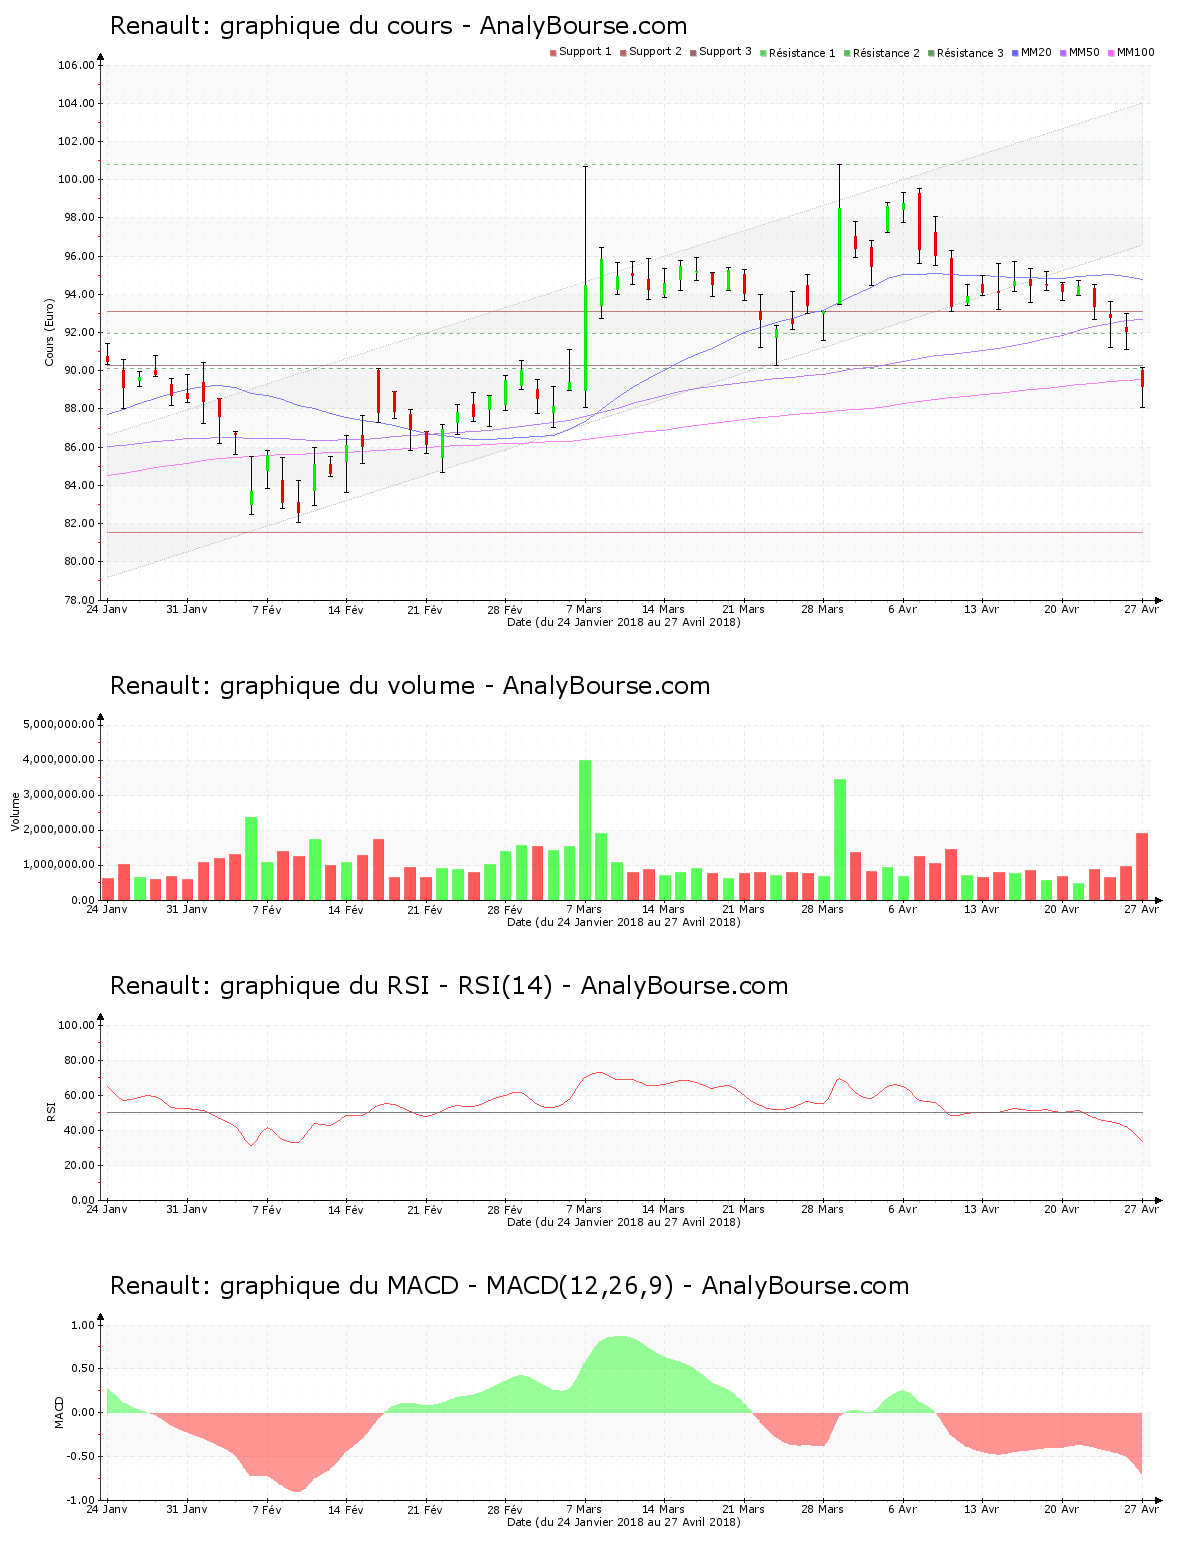Click the 100.00 label on the price axis
The width and height of the screenshot is (1200, 1550).
pos(76,180)
